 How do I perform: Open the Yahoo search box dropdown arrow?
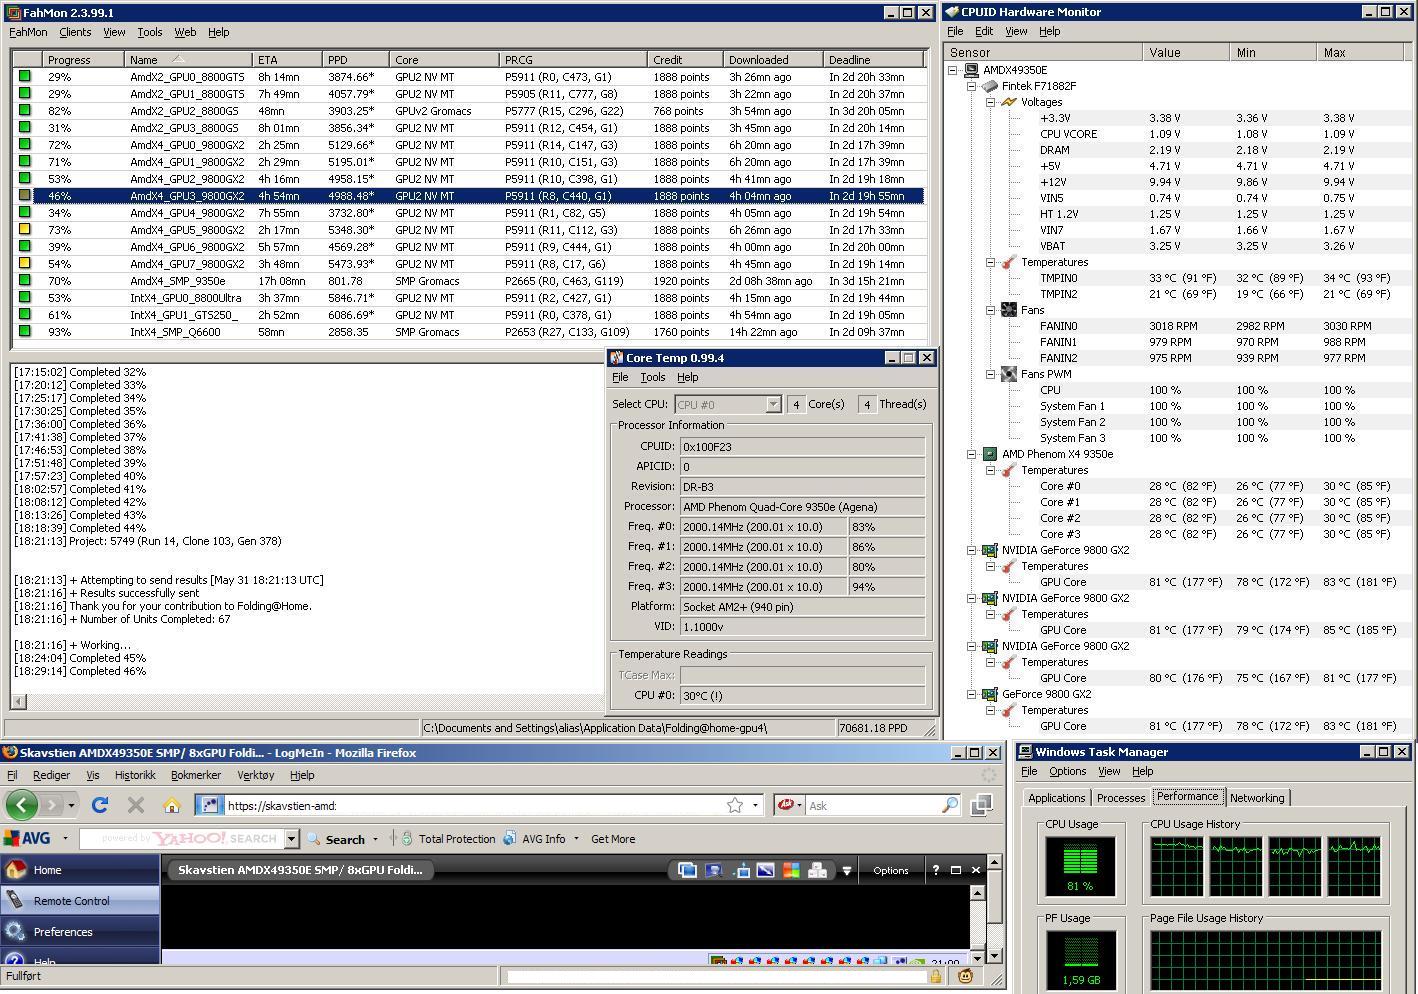point(292,839)
